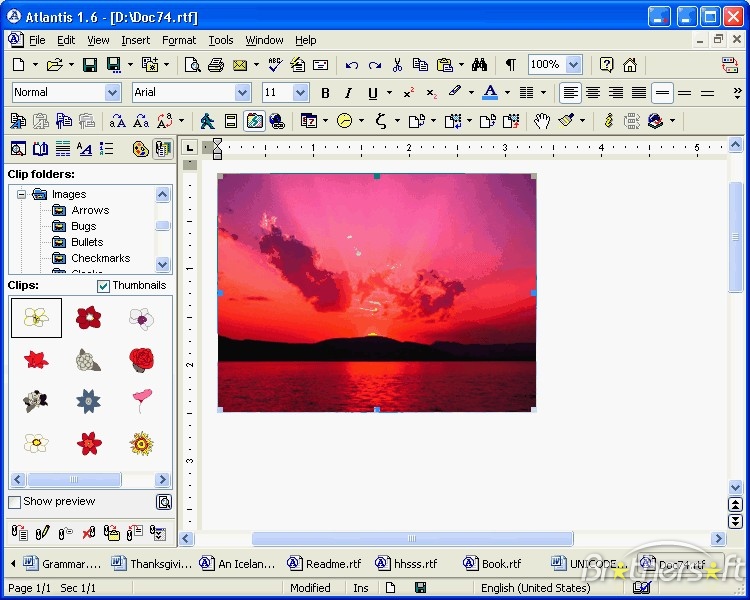Open the Format menu
This screenshot has width=750, height=600.
(179, 40)
